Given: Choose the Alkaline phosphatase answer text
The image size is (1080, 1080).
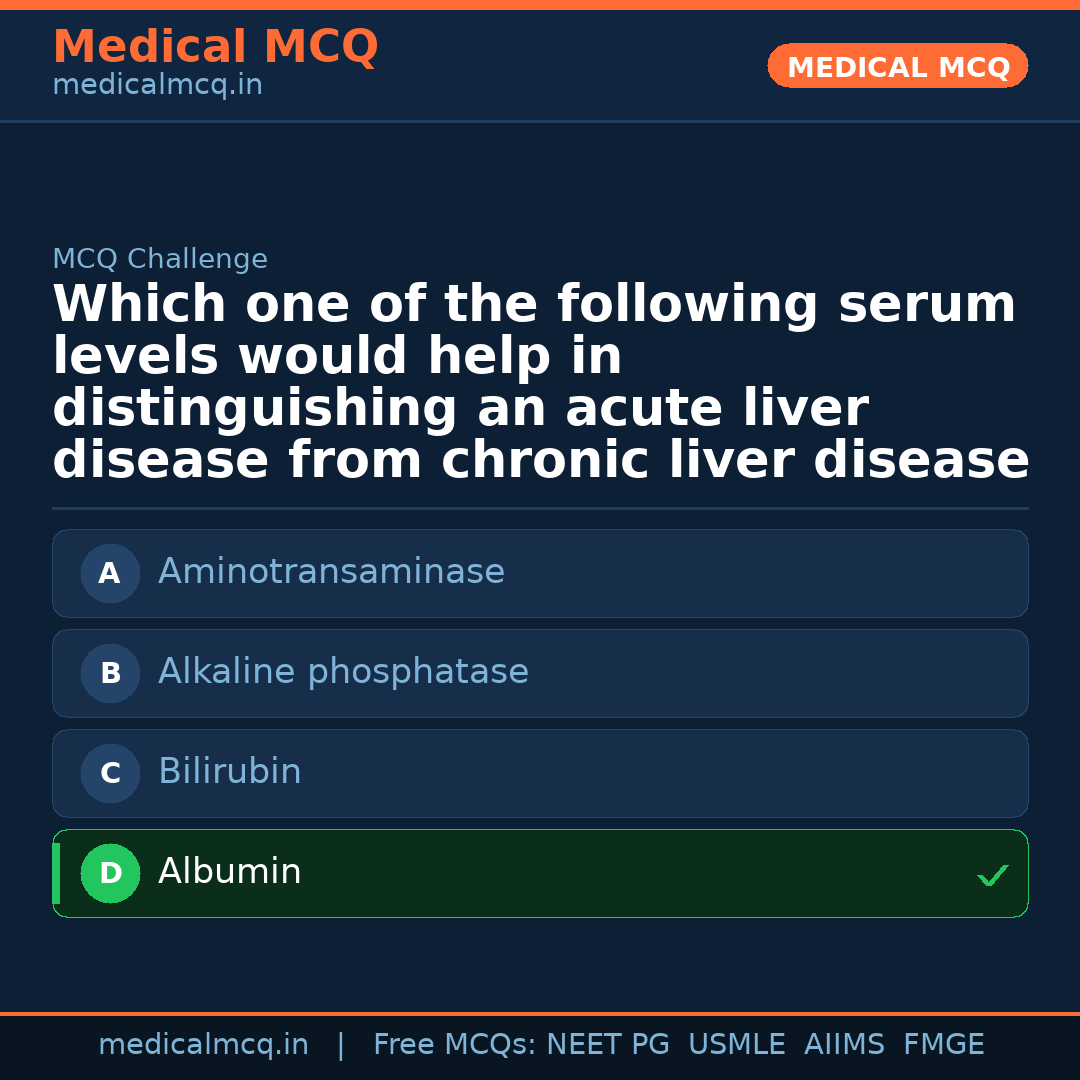Looking at the screenshot, I should (x=343, y=672).
